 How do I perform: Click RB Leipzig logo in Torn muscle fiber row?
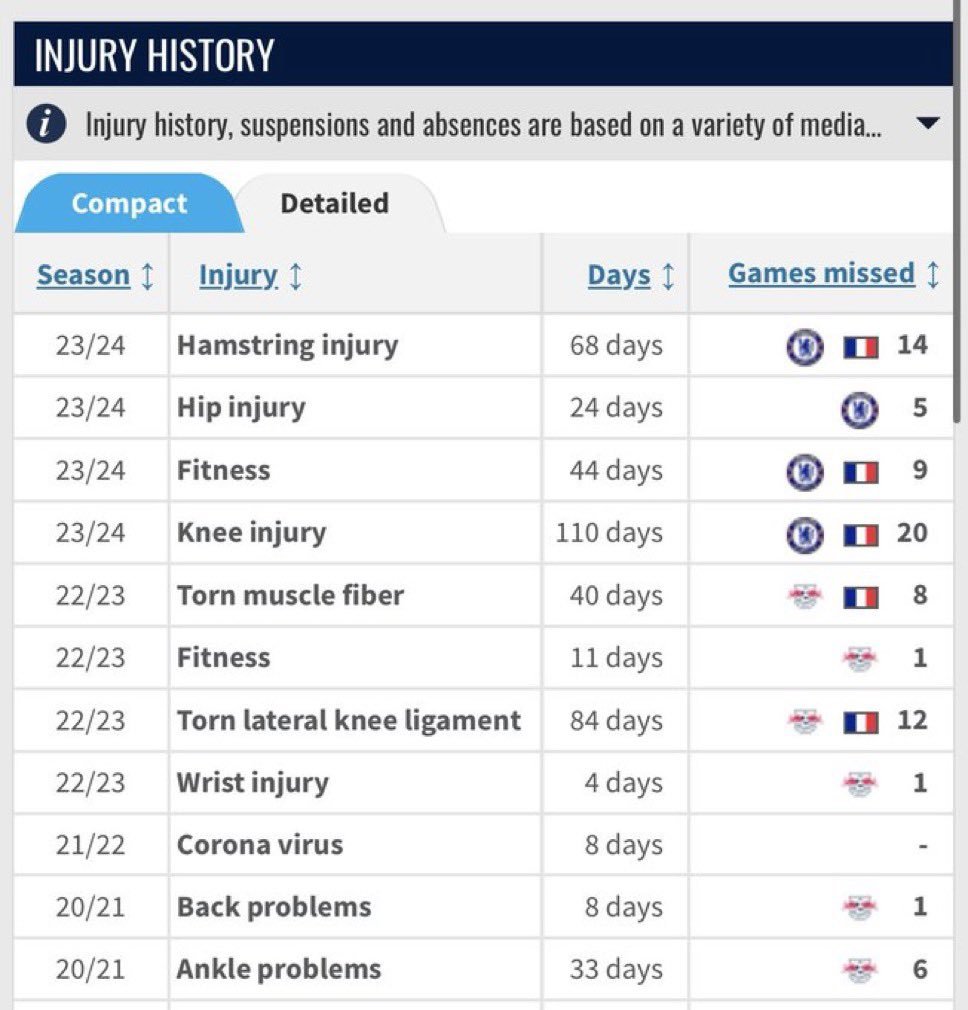pyautogui.click(x=804, y=596)
